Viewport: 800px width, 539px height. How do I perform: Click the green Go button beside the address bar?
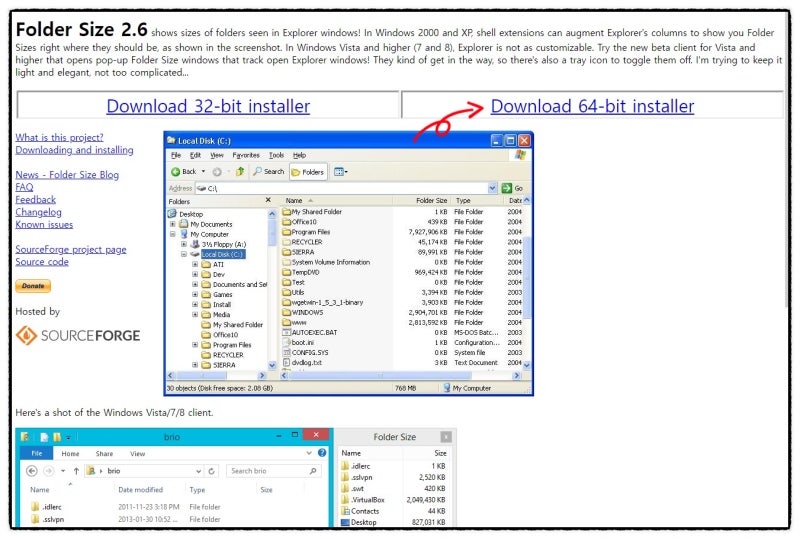point(512,188)
